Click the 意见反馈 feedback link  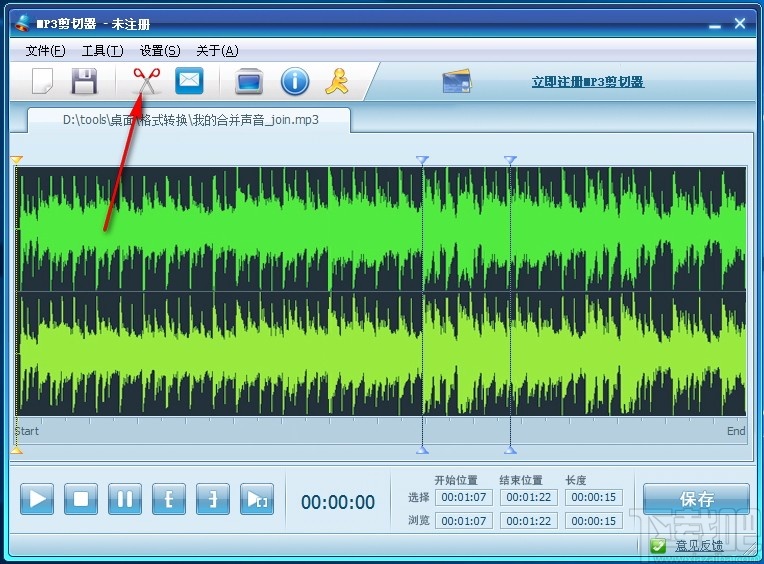coord(699,545)
